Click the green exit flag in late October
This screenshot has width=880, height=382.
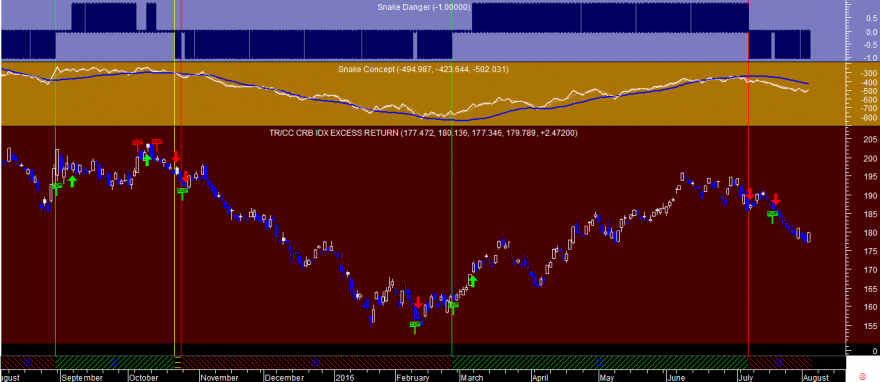point(182,192)
